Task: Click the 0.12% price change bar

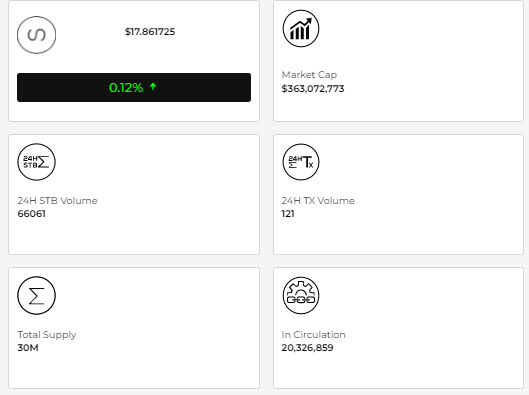Action: (x=134, y=87)
